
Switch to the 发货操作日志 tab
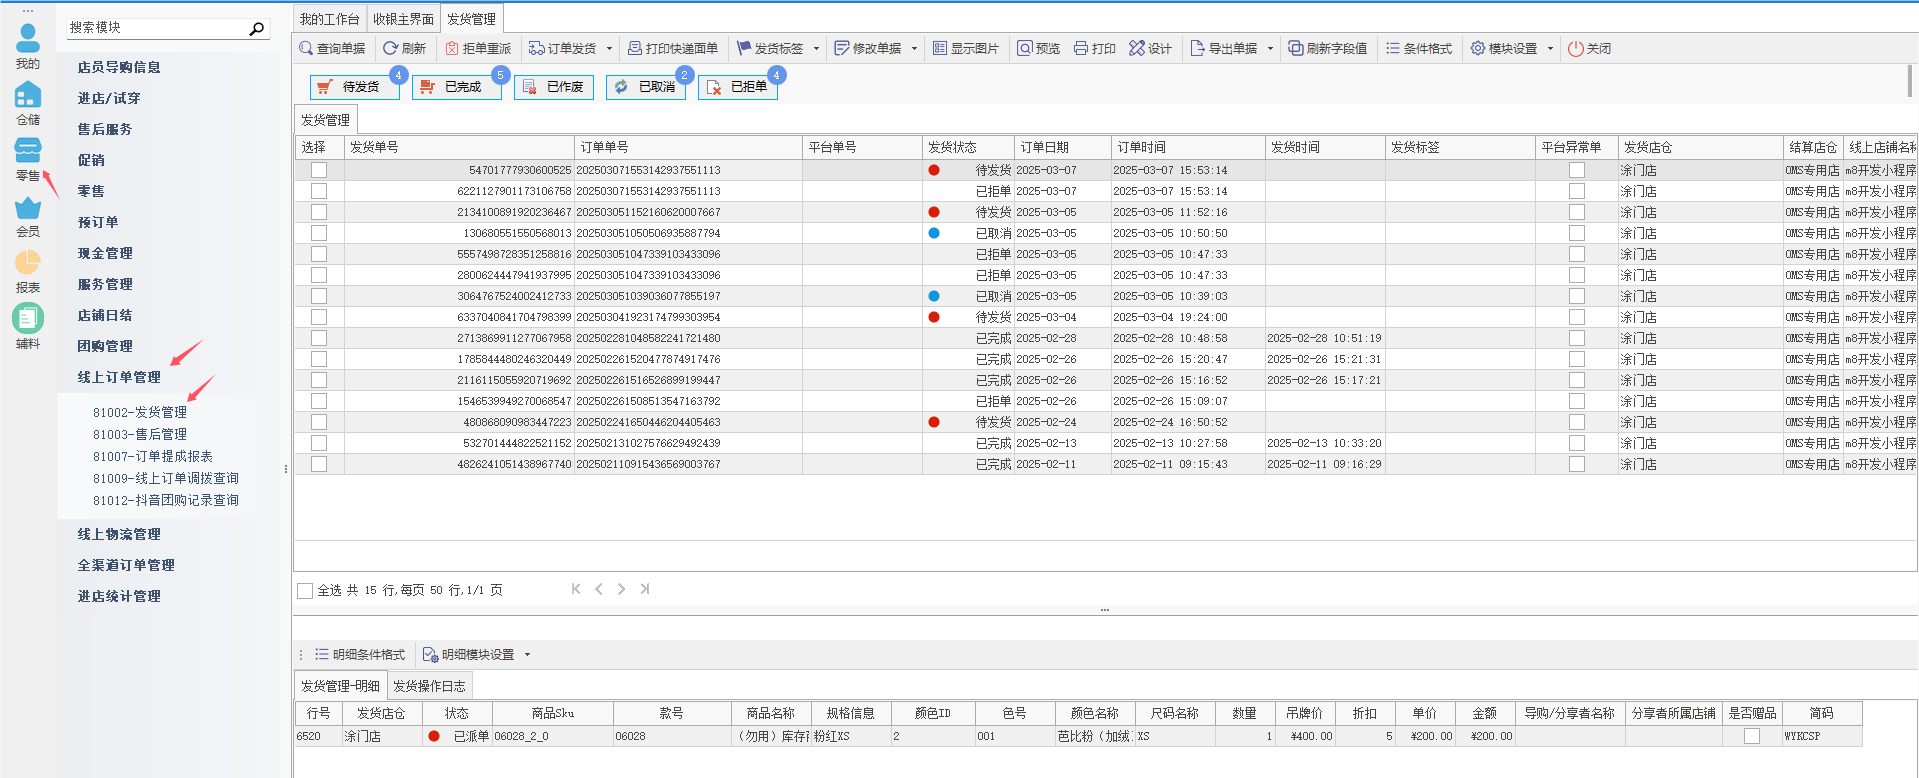pyautogui.click(x=429, y=686)
